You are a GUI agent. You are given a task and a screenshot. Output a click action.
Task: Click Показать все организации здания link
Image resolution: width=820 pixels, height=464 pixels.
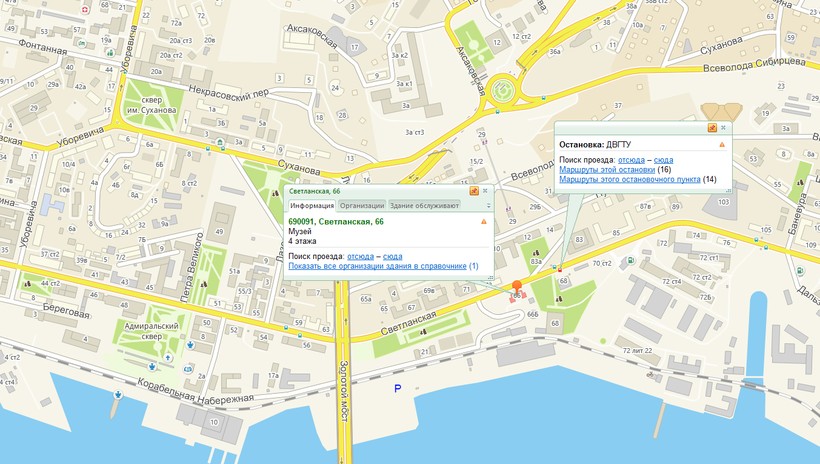point(377,266)
